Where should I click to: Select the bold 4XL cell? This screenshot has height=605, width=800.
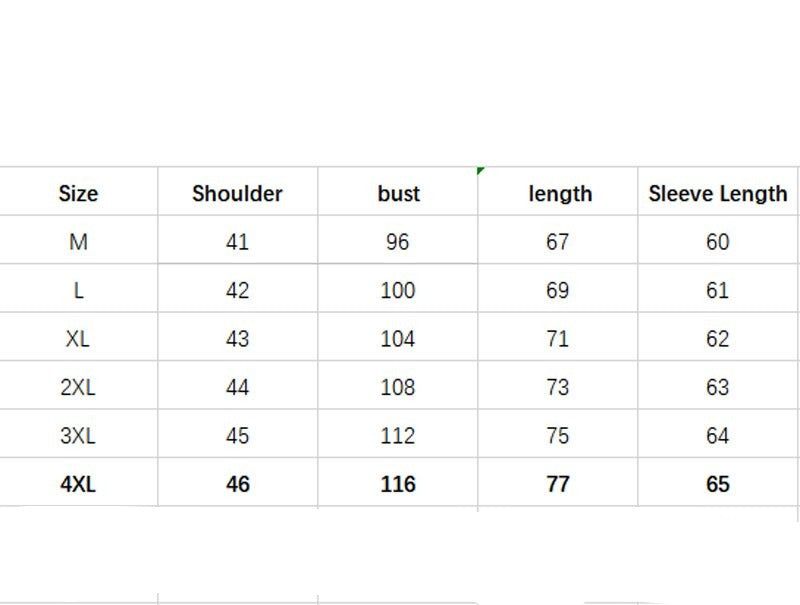pyautogui.click(x=78, y=484)
